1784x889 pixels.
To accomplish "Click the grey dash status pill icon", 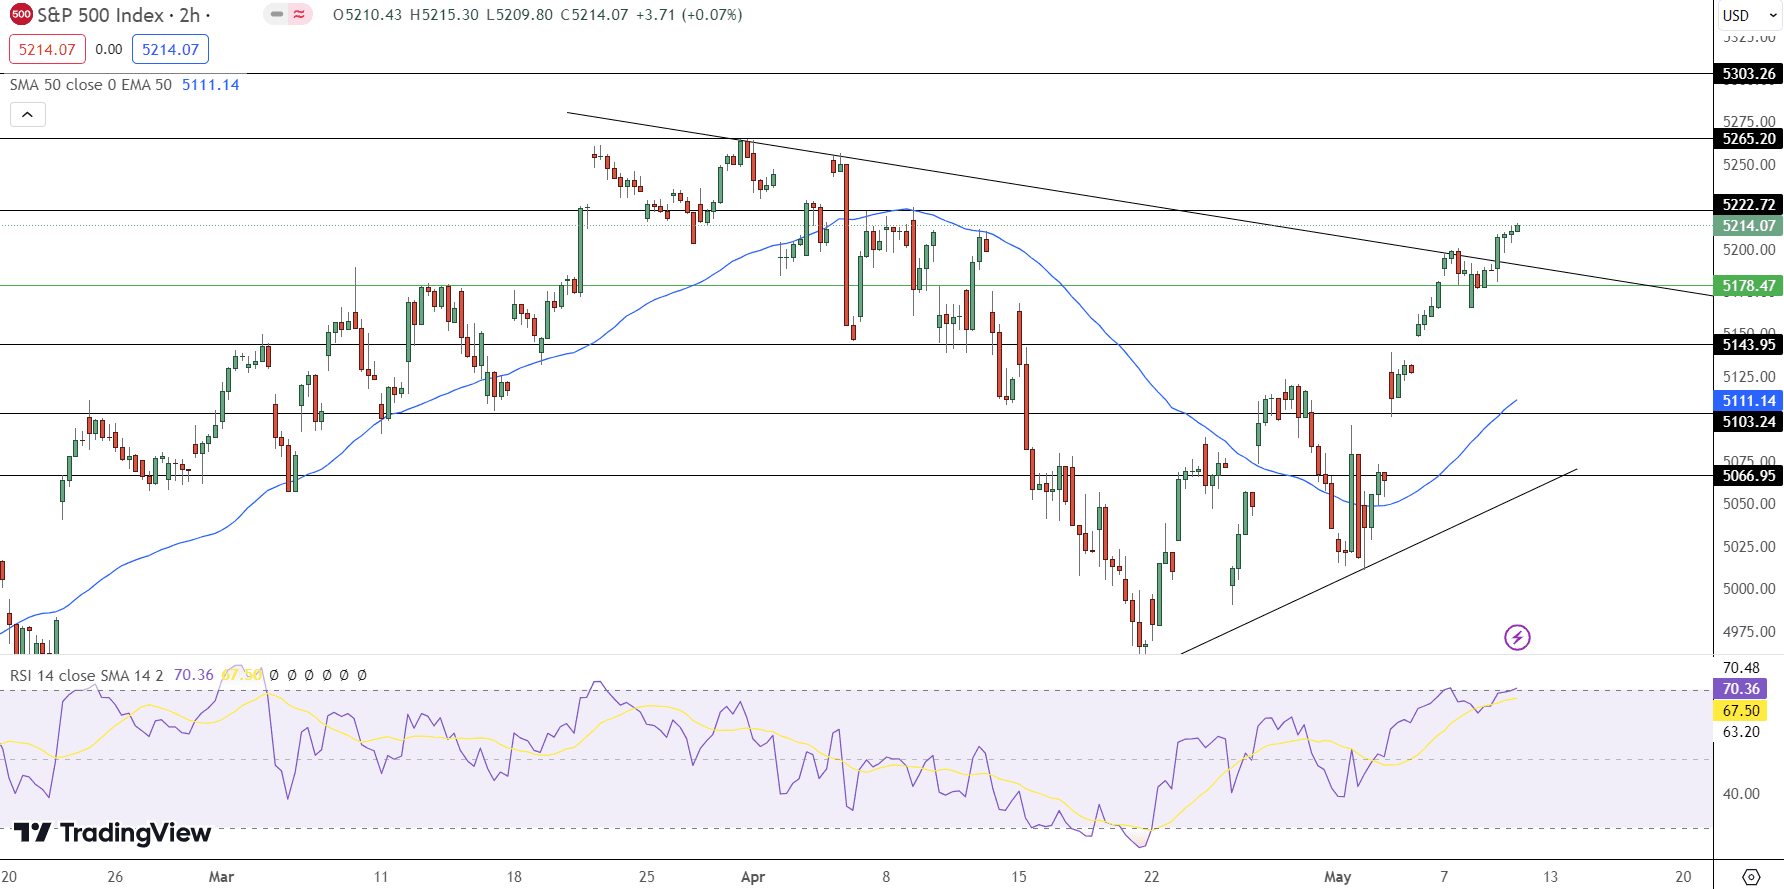I will (277, 14).
